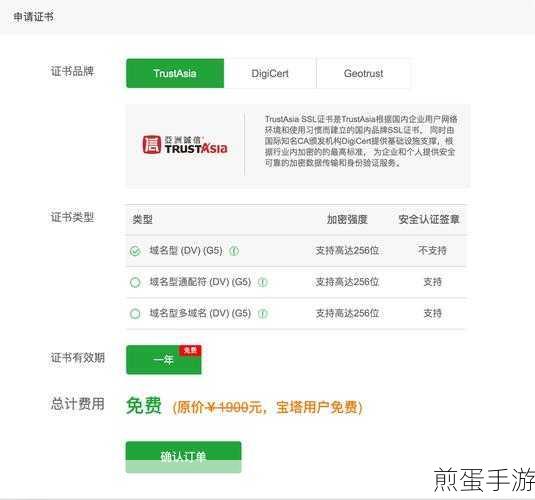Screen dimensions: 535x500
Task: Click the green 免费 total cost text
Action: tap(144, 406)
